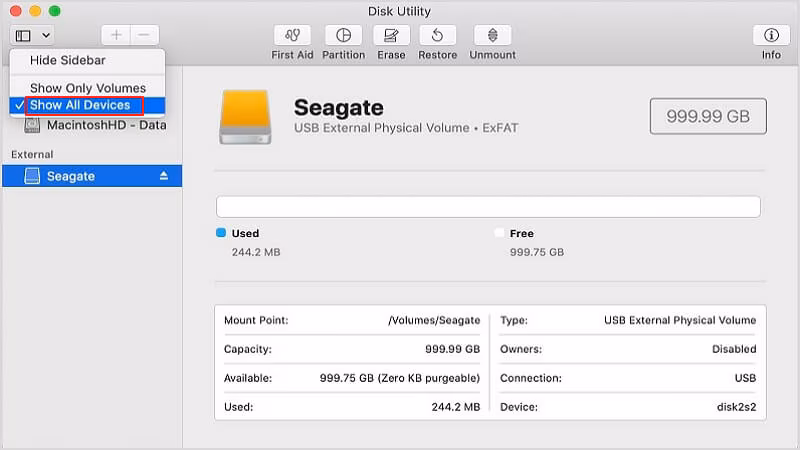Select the Seagate volume row in sidebar

point(92,176)
